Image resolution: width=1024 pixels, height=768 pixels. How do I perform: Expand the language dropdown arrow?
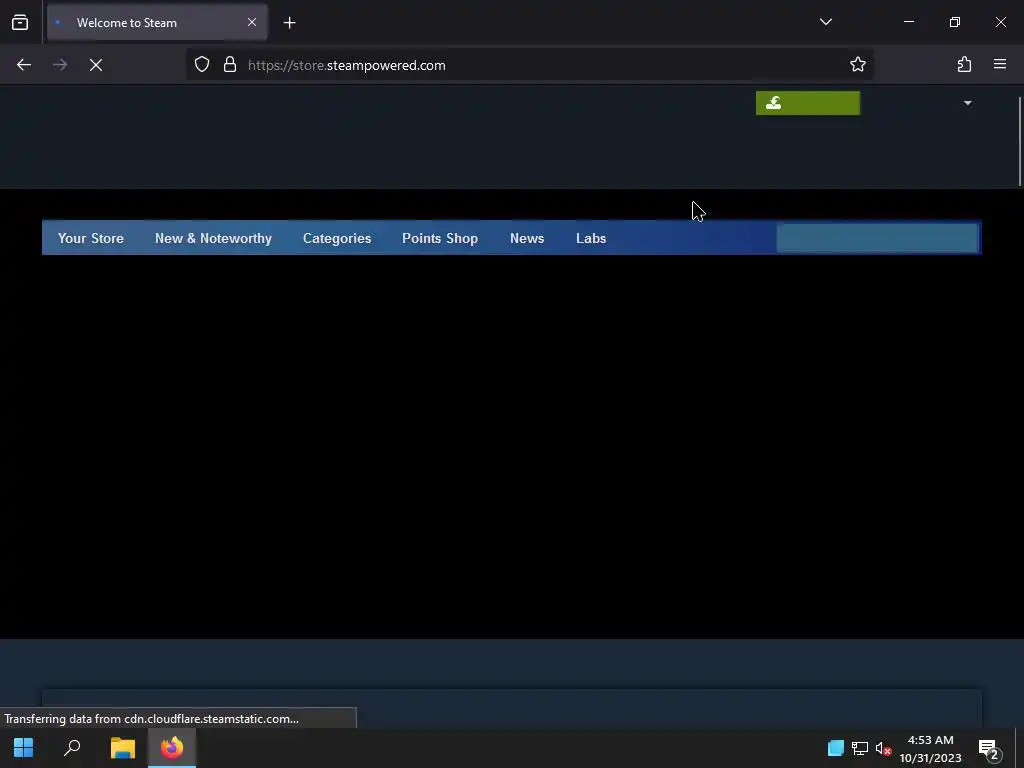967,103
